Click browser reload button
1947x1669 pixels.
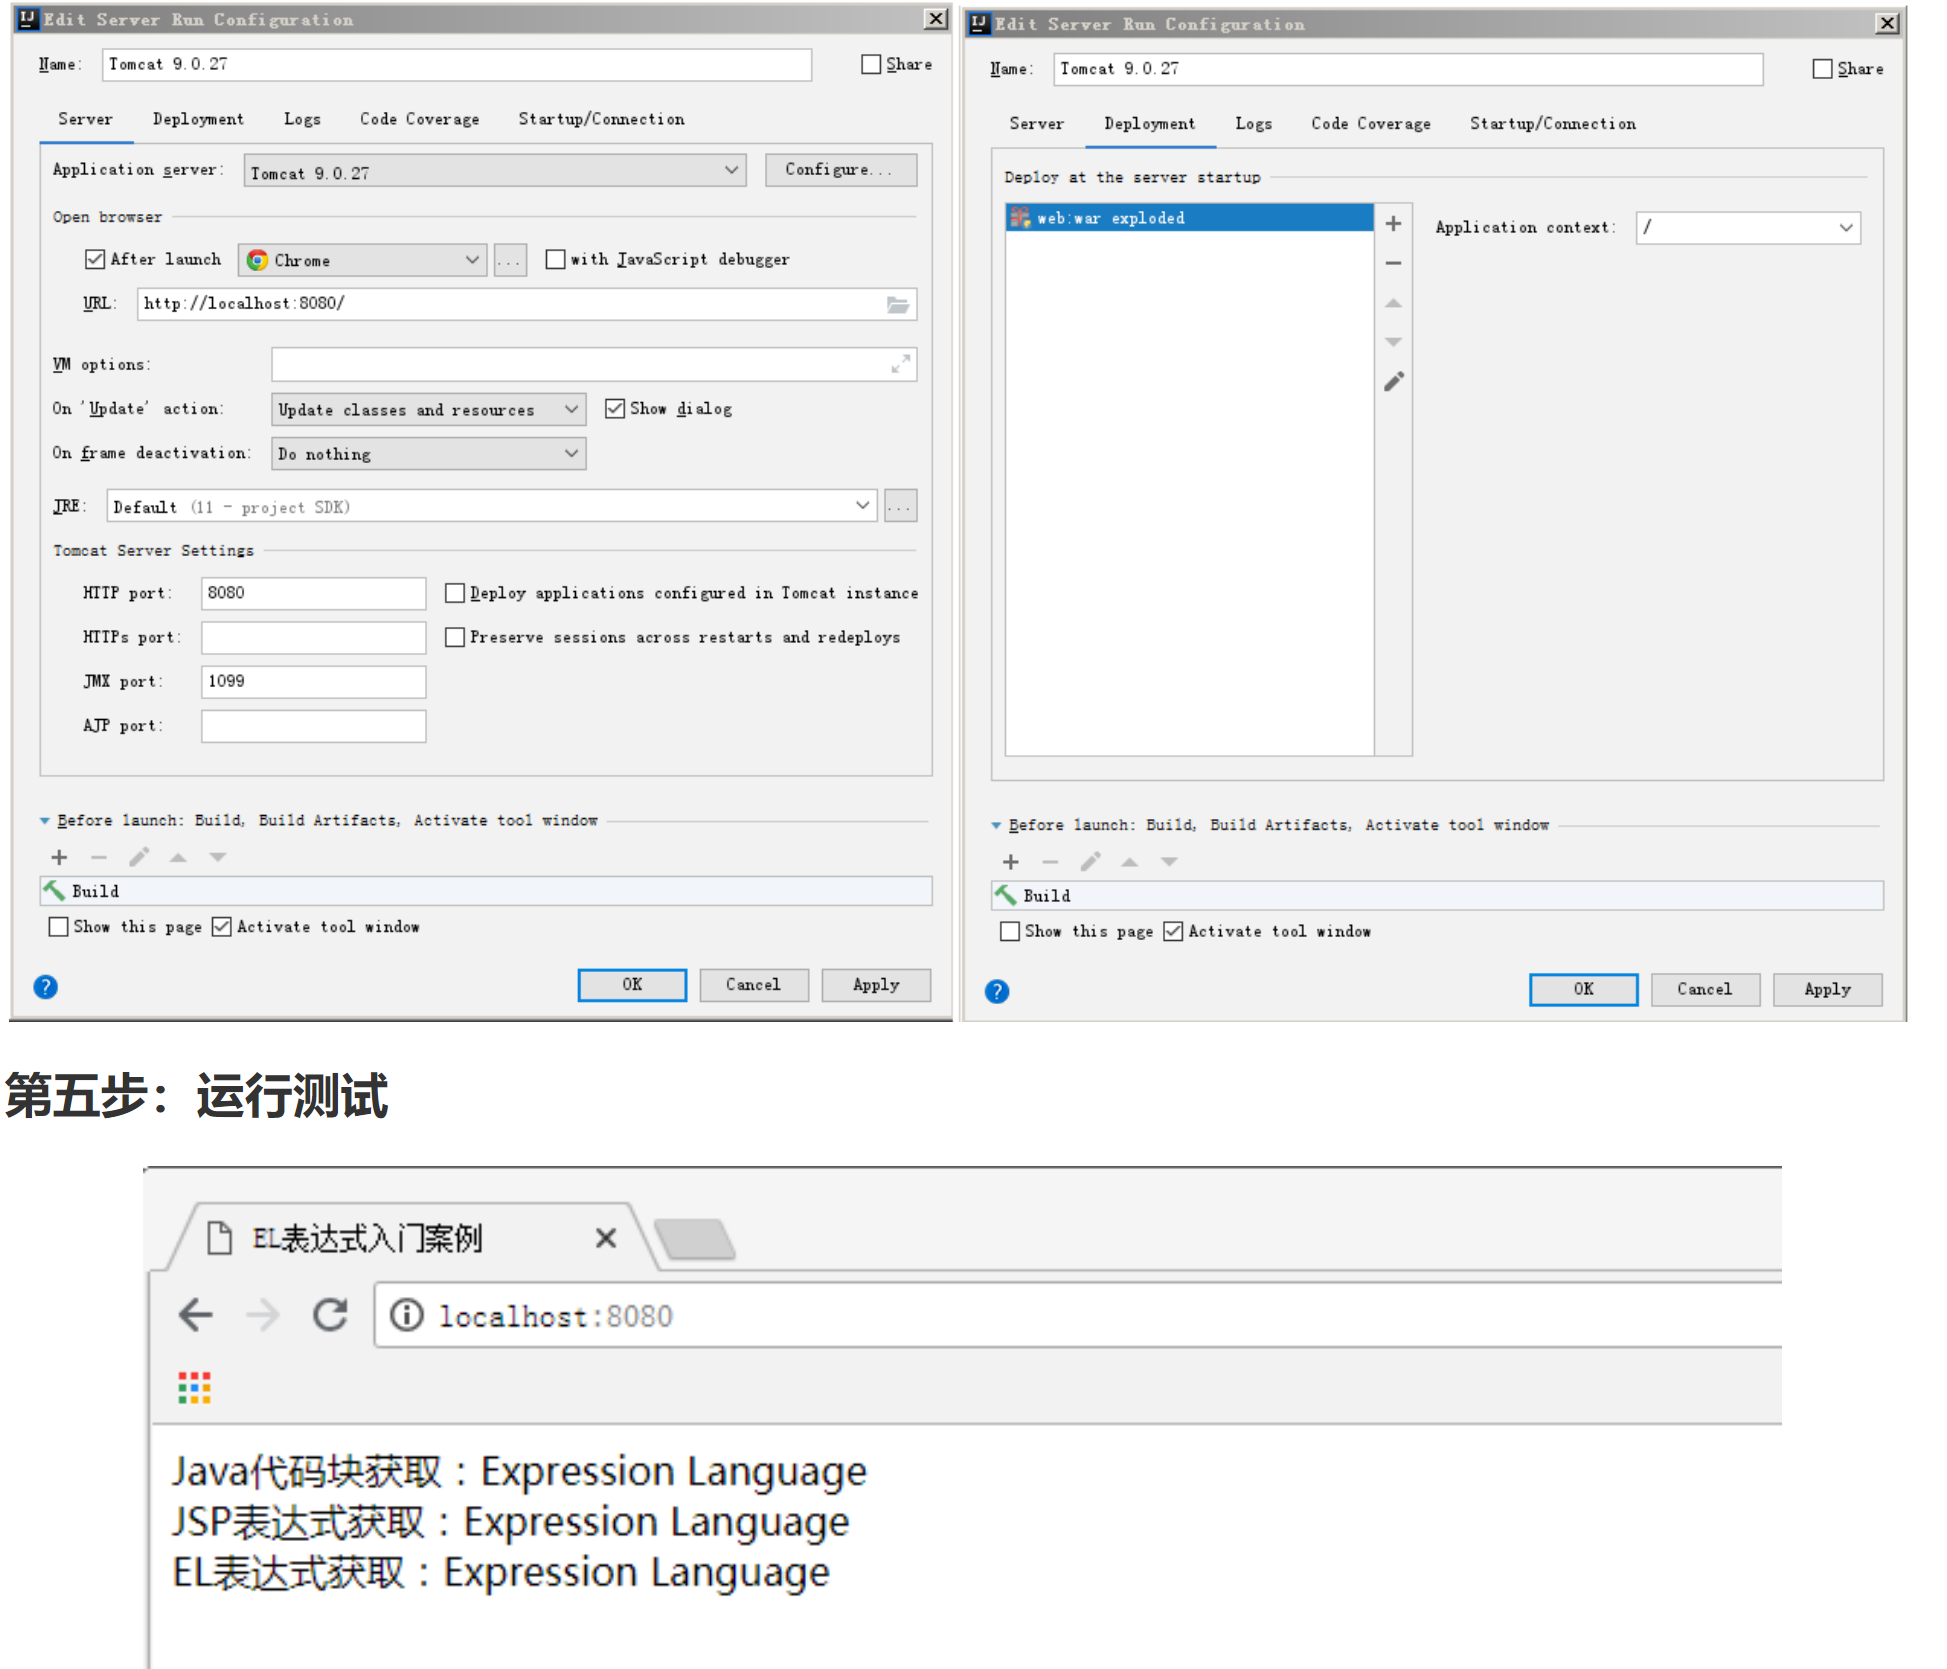click(330, 1314)
